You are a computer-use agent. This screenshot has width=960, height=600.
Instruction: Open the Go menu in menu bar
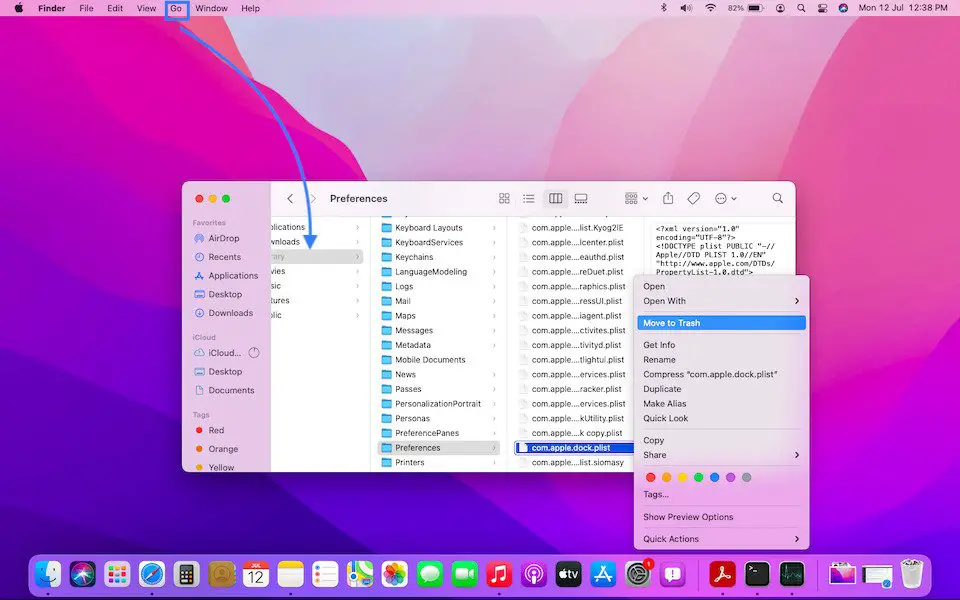176,8
